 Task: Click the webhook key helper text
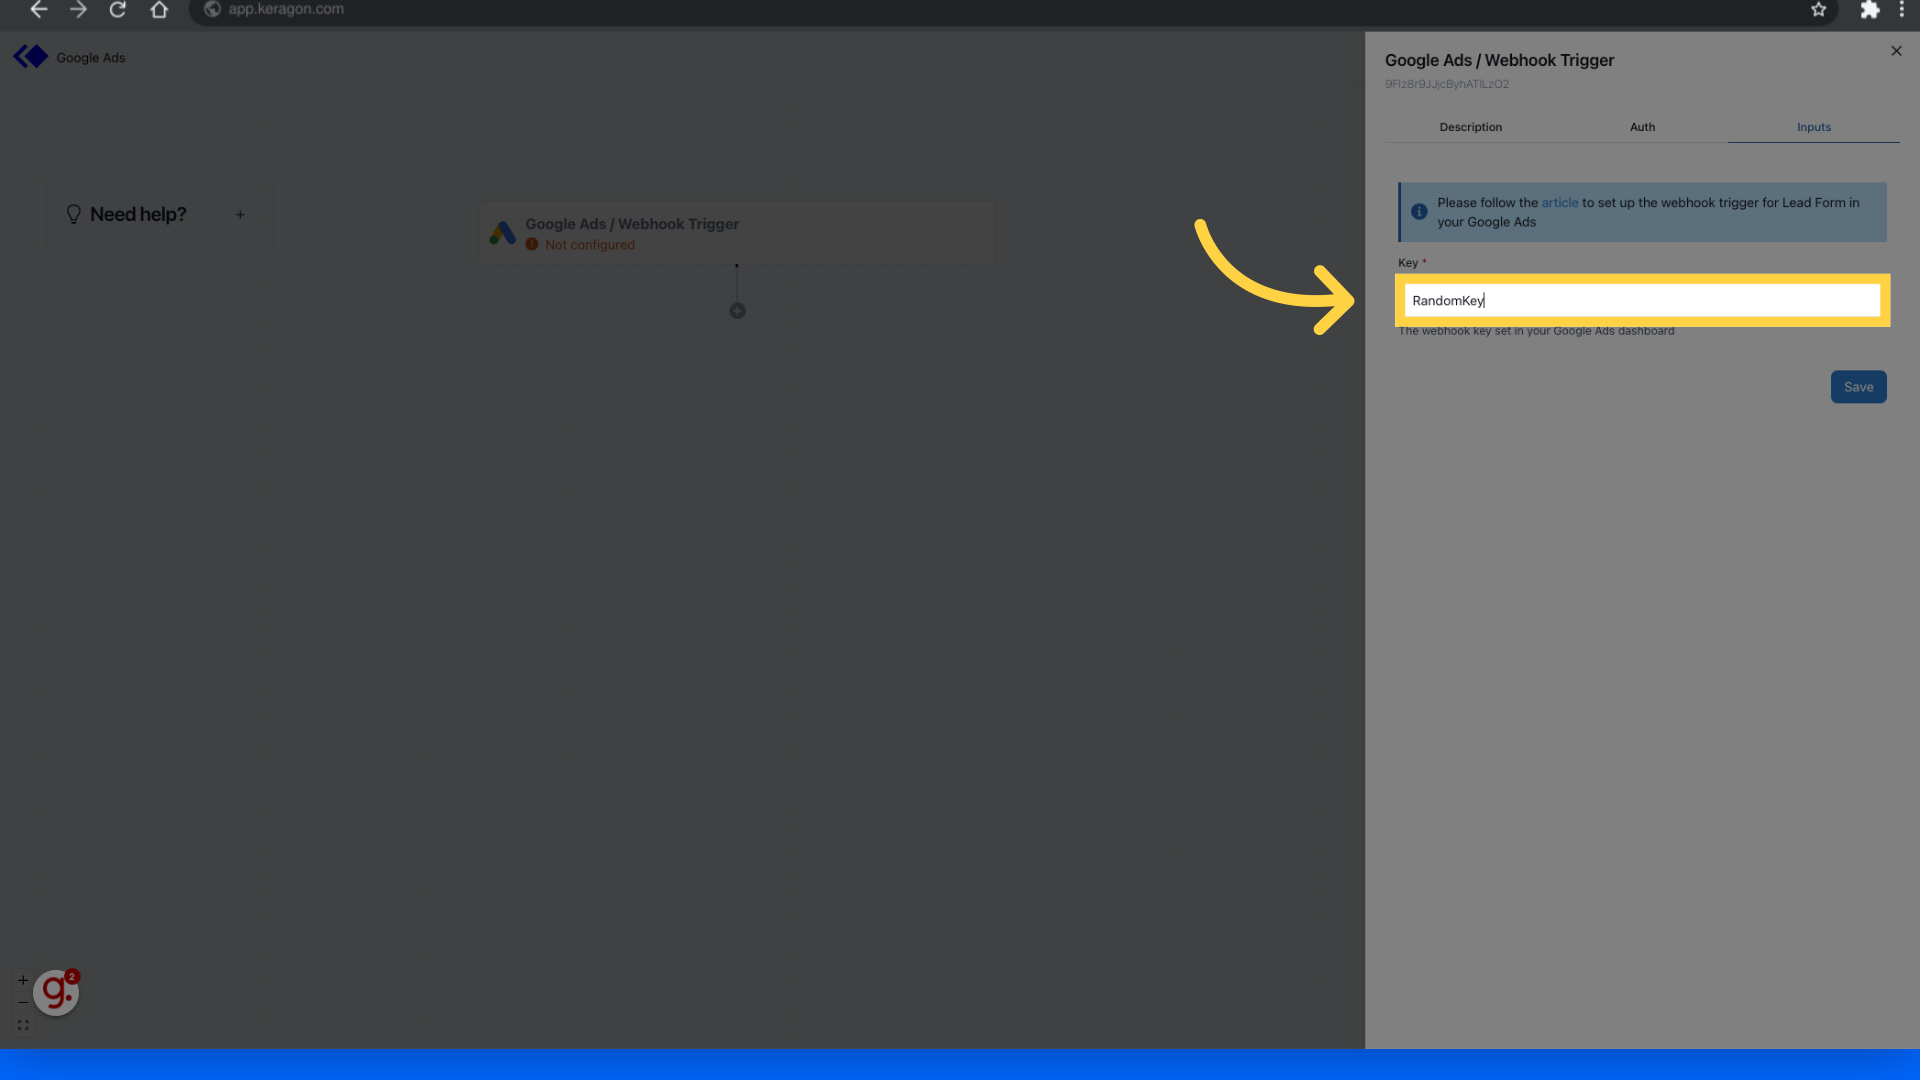tap(1536, 331)
